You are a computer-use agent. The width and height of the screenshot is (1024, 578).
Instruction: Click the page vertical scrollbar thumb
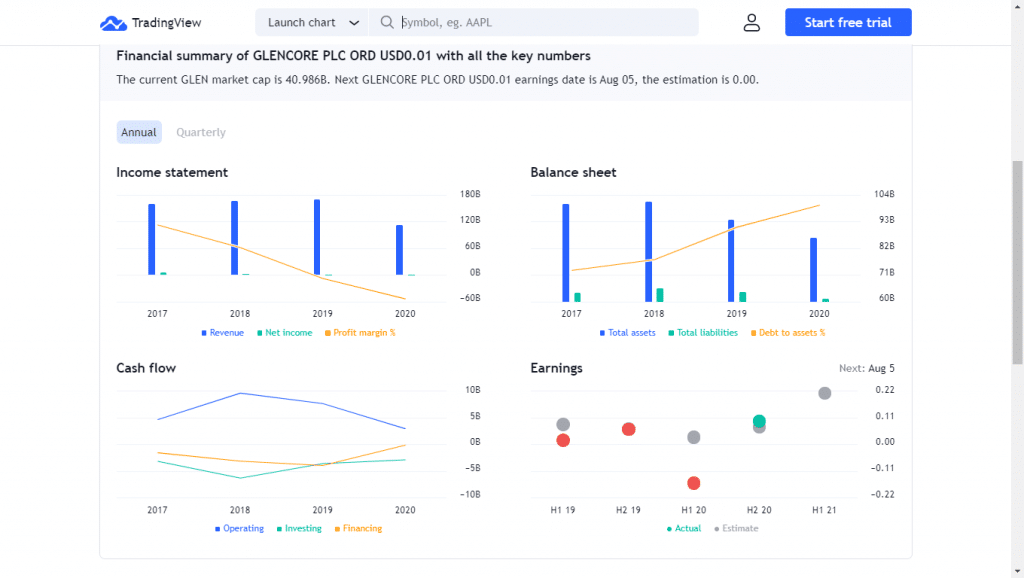[1017, 263]
